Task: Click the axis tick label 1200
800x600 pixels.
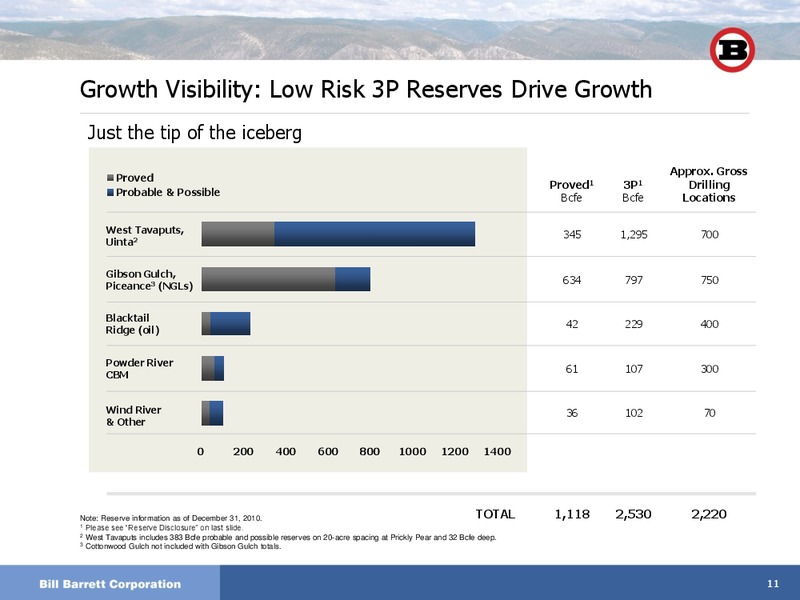Action: 455,452
